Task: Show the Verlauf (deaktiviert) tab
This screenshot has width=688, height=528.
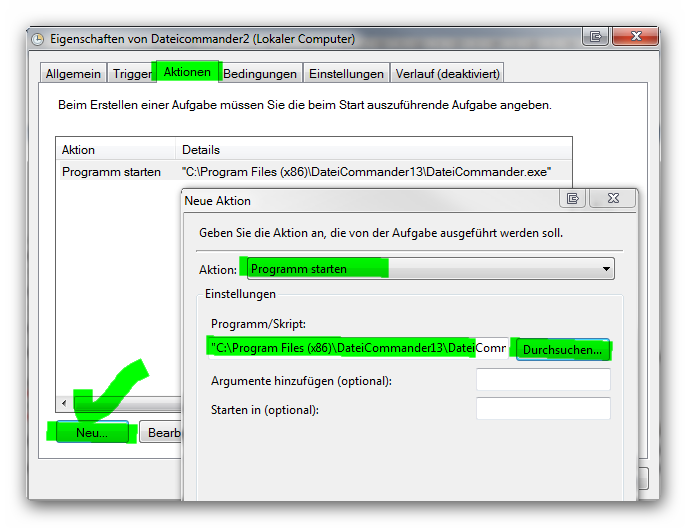Action: (447, 73)
